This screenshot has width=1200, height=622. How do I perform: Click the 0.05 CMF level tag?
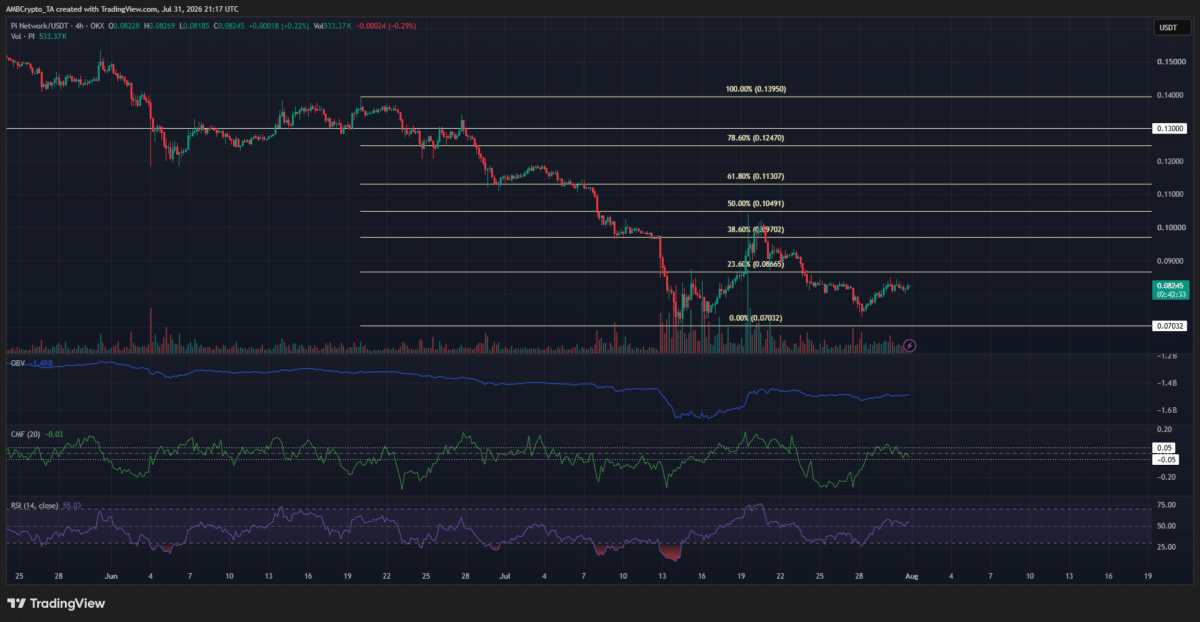(x=1164, y=448)
